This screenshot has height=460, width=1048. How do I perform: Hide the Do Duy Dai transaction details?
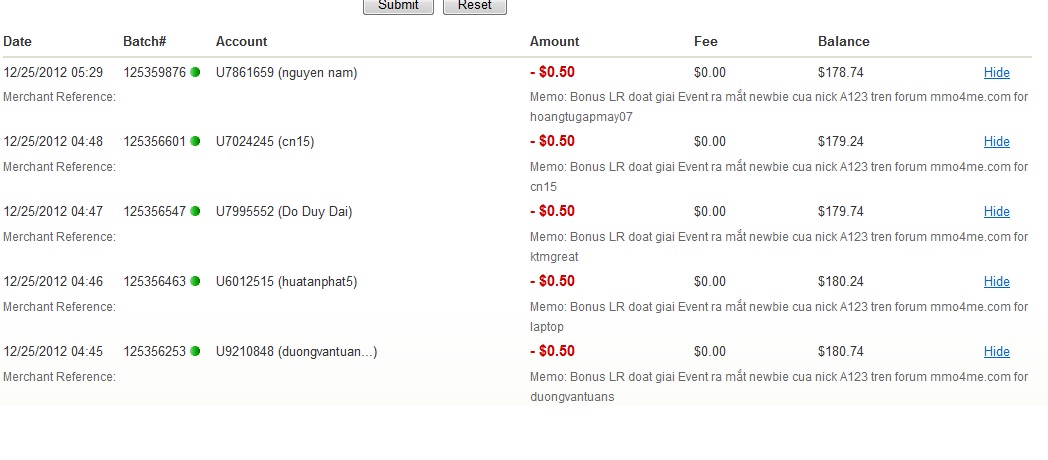(x=996, y=212)
